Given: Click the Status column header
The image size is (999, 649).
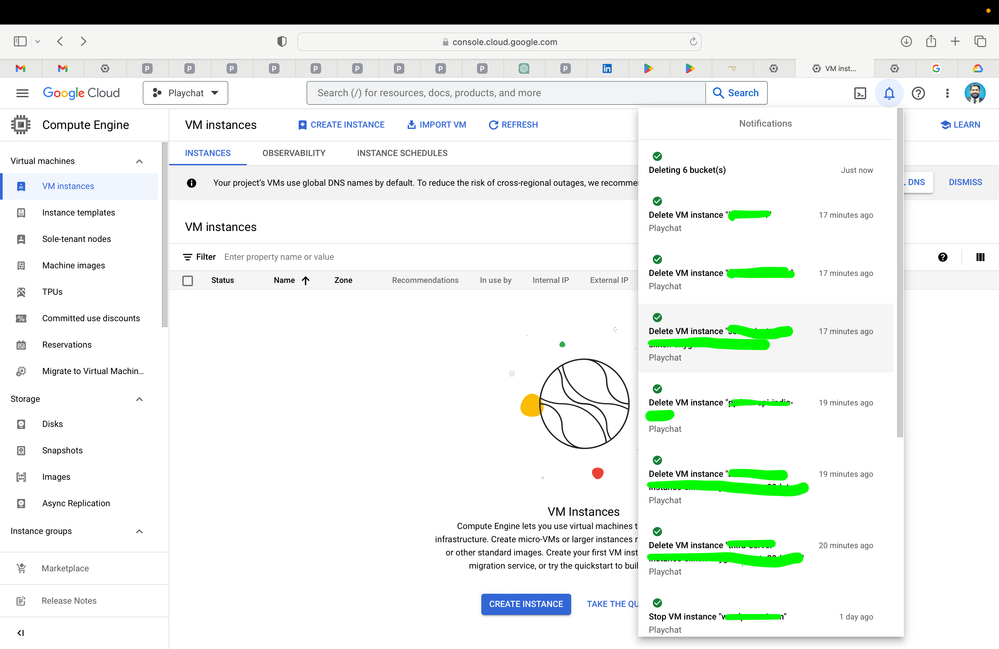Looking at the screenshot, I should tap(222, 280).
